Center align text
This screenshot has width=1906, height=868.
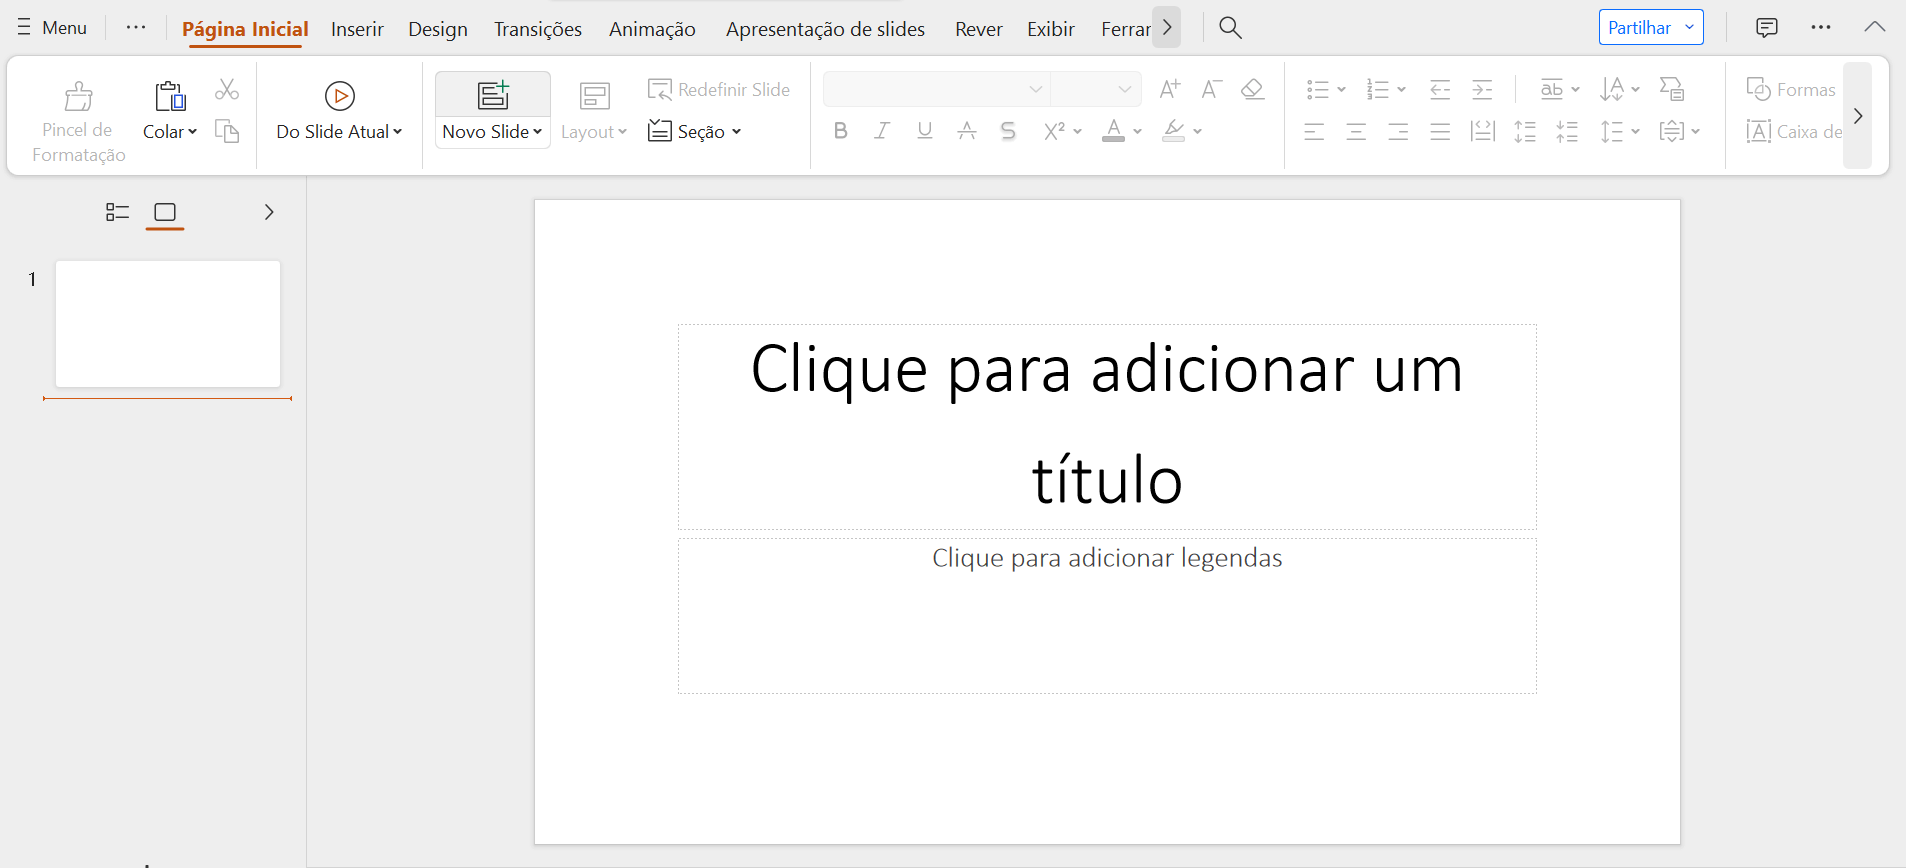pyautogui.click(x=1356, y=131)
